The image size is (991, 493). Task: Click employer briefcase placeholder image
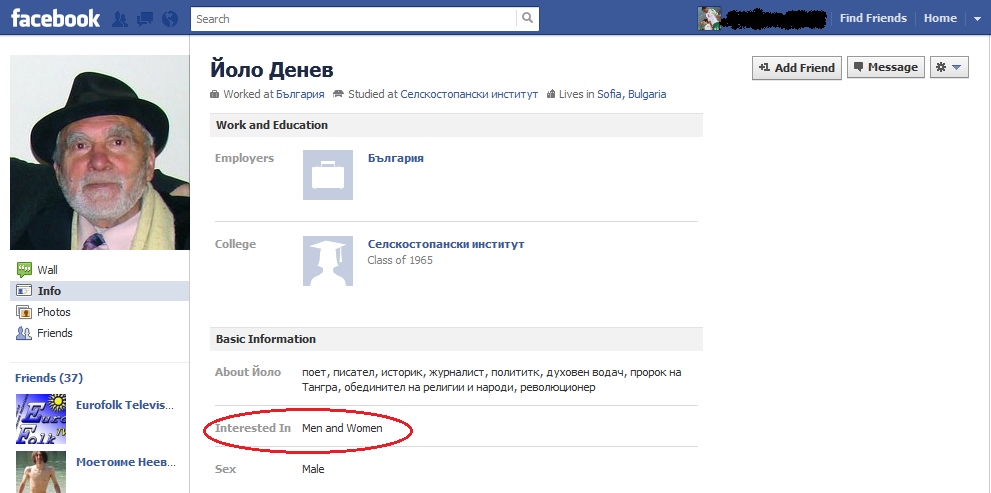[327, 174]
